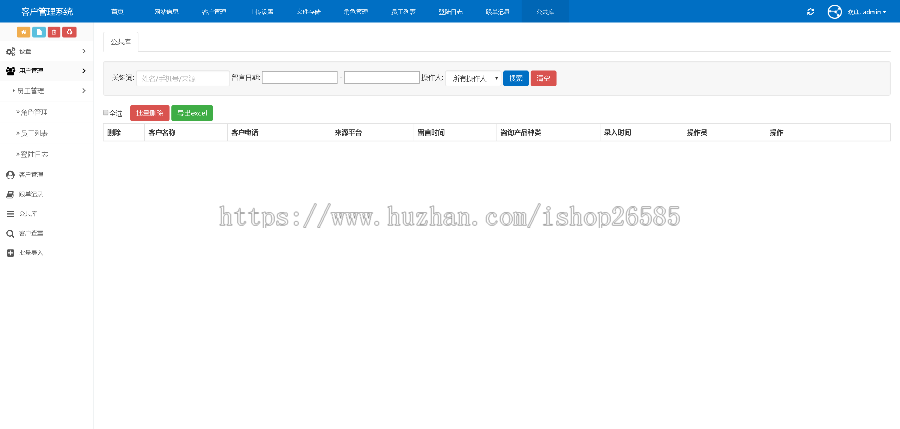This screenshot has height=429, width=900.
Task: Click the user-circle icon in sidebar
Action: (x=10, y=175)
